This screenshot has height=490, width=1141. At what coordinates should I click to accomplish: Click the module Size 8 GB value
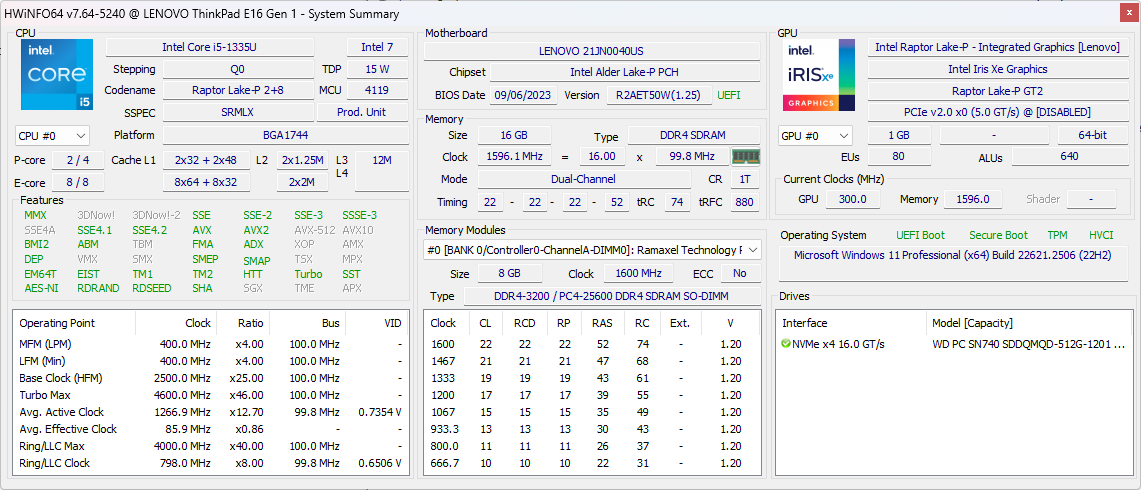510,274
